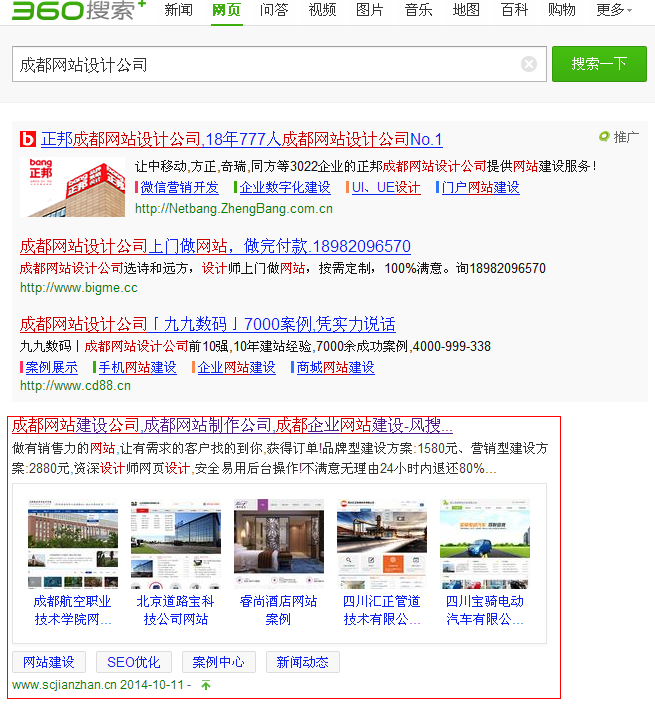Switch to the 图片 tab
The height and width of the screenshot is (707, 655).
370,10
